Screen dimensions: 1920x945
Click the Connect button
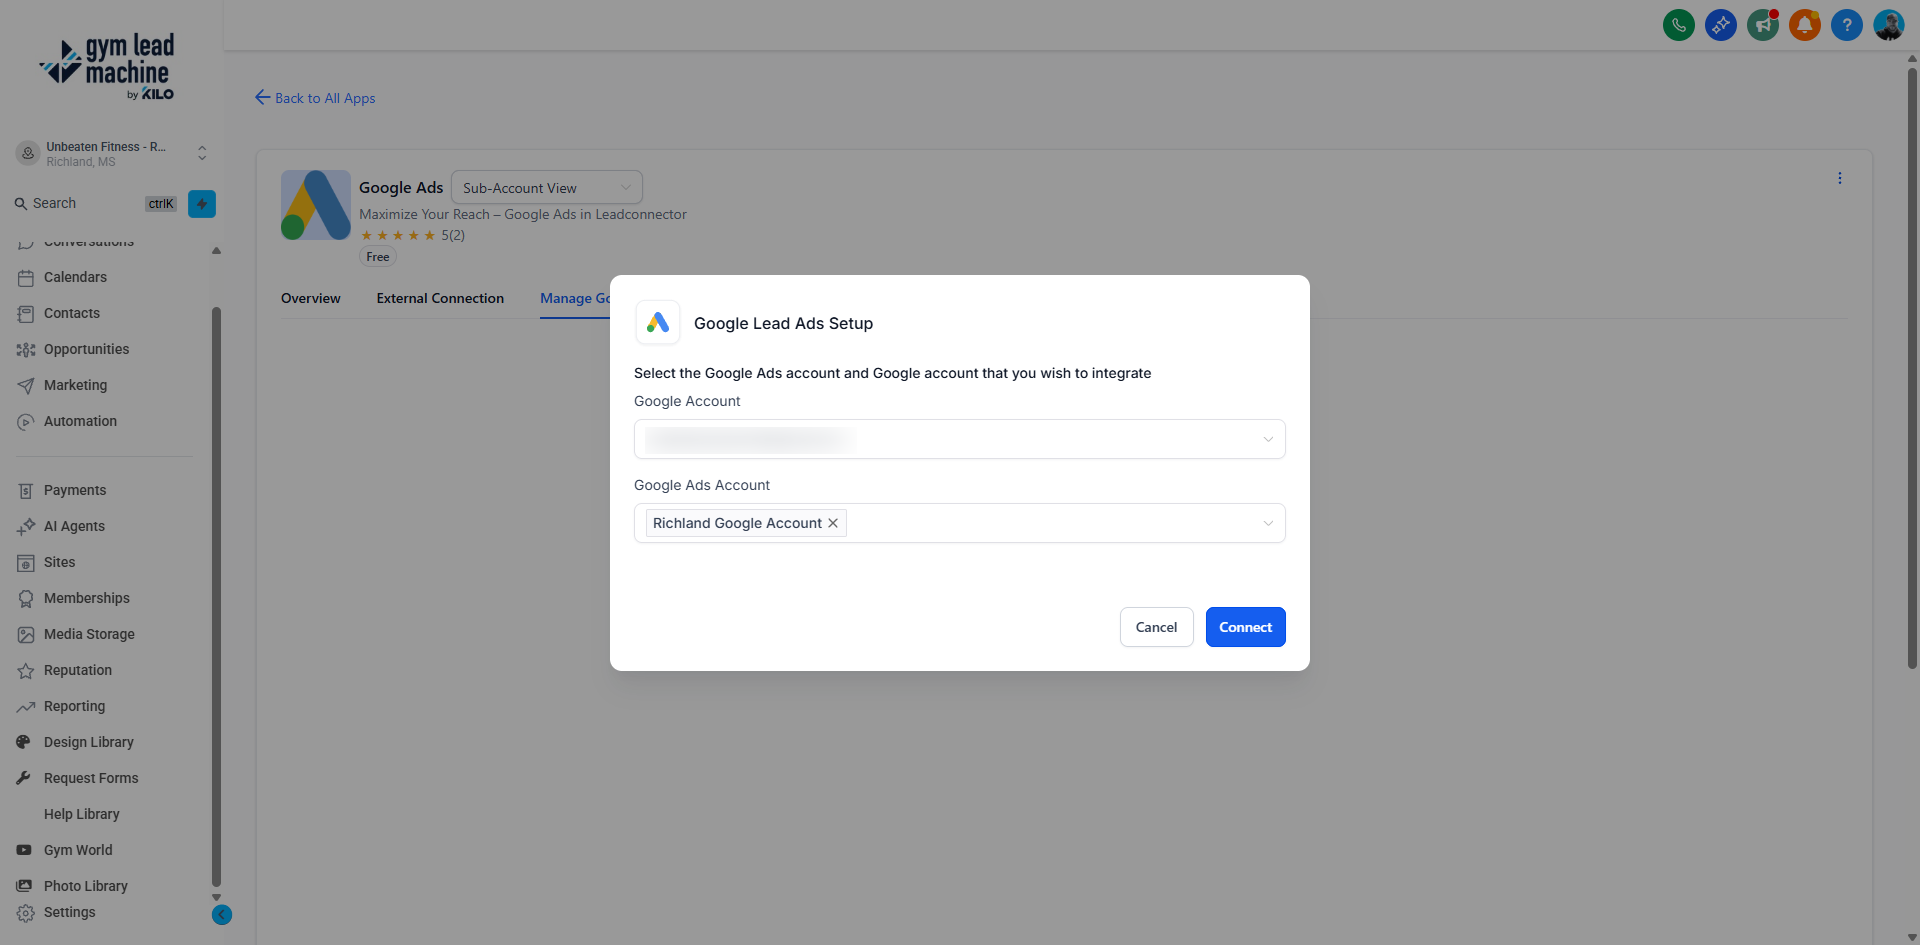(x=1246, y=627)
